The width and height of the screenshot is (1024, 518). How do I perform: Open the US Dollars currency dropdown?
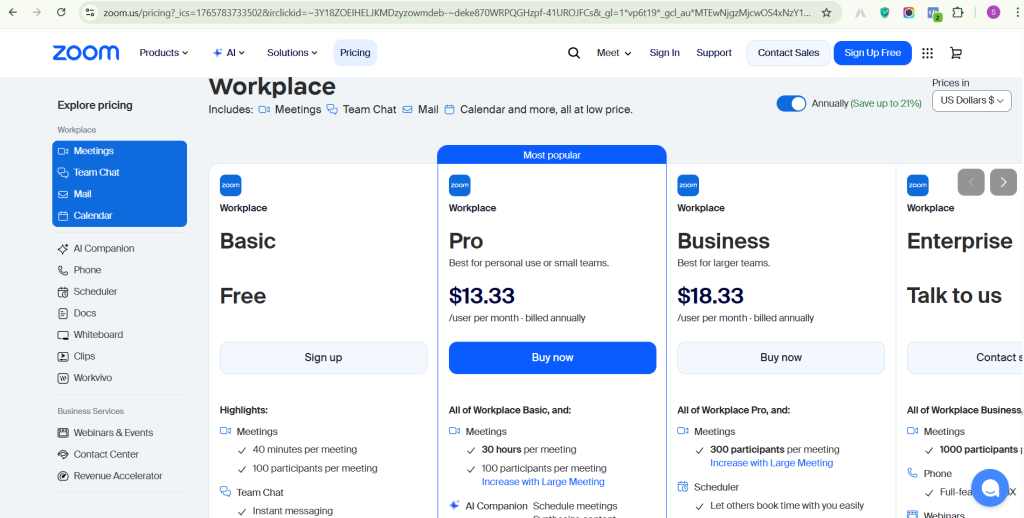(x=971, y=100)
